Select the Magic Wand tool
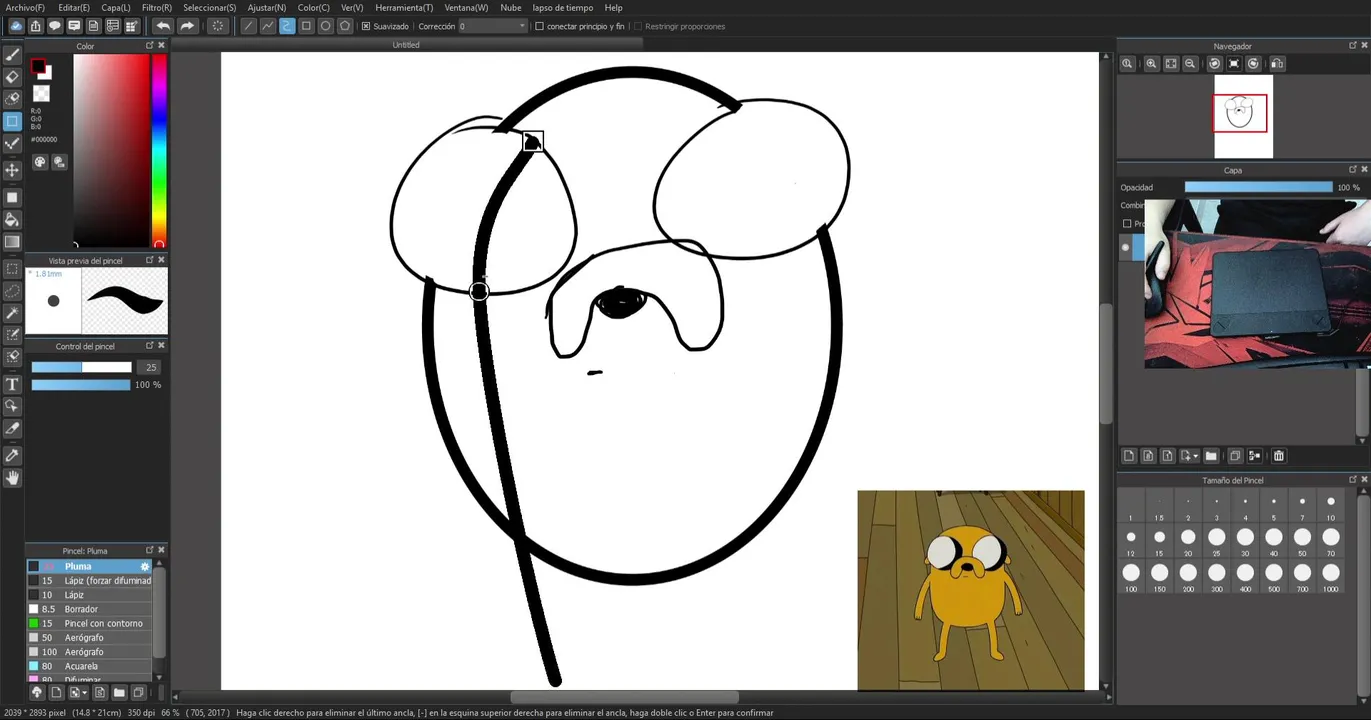This screenshot has width=1371, height=720. (x=12, y=313)
